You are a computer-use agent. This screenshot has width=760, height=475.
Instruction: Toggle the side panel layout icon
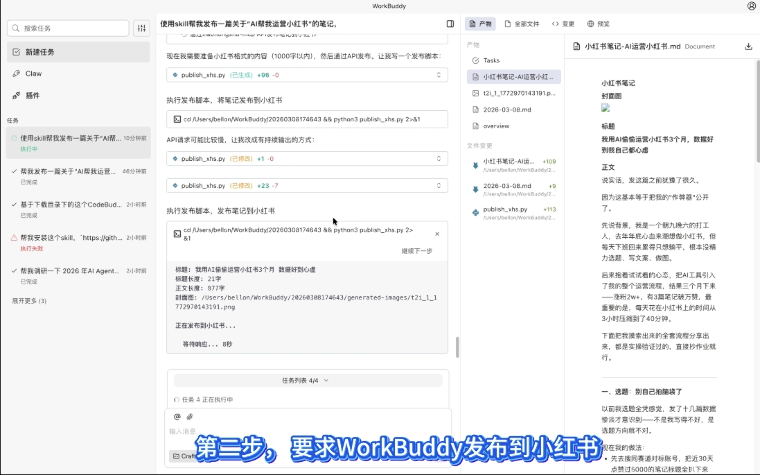click(x=450, y=23)
